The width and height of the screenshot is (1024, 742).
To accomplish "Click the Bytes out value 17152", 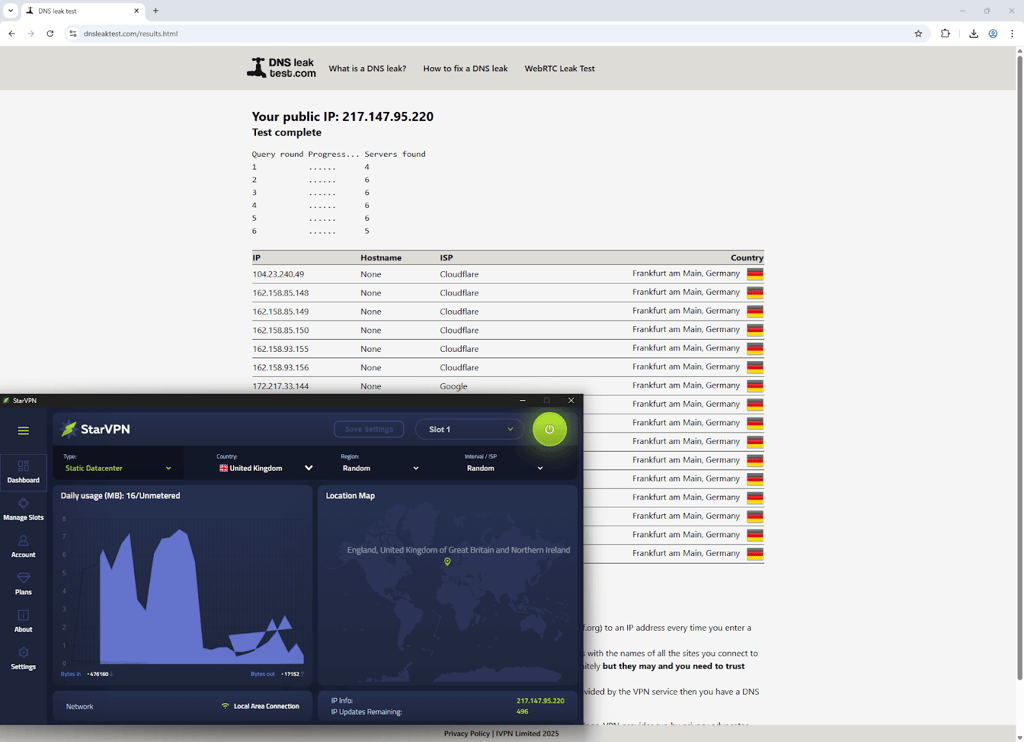I will (x=291, y=674).
